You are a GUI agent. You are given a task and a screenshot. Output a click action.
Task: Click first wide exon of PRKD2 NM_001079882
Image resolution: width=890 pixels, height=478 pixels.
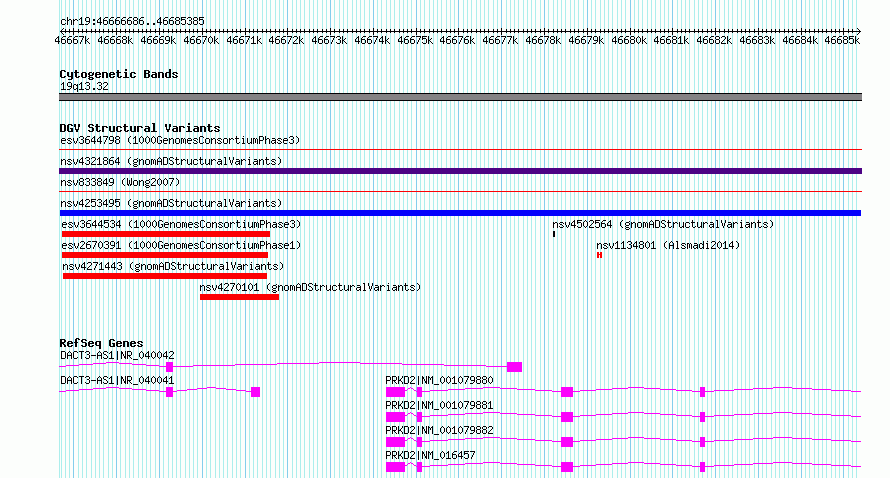396,442
